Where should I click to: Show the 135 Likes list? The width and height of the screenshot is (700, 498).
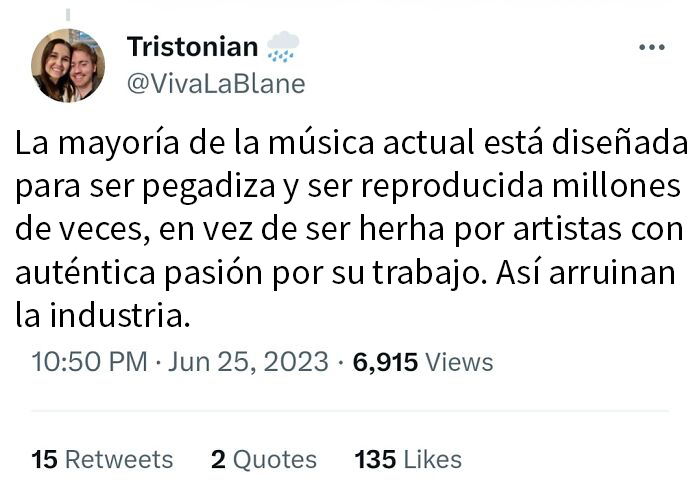click(x=408, y=459)
